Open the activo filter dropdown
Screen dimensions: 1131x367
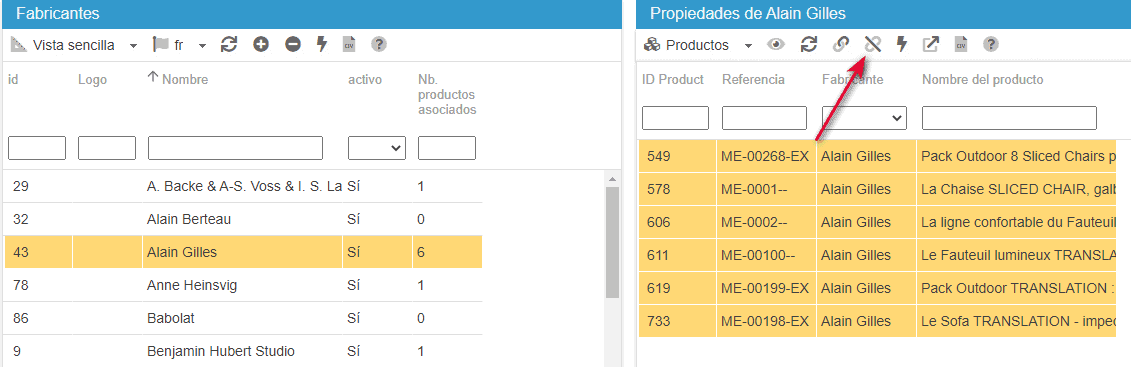pos(377,148)
